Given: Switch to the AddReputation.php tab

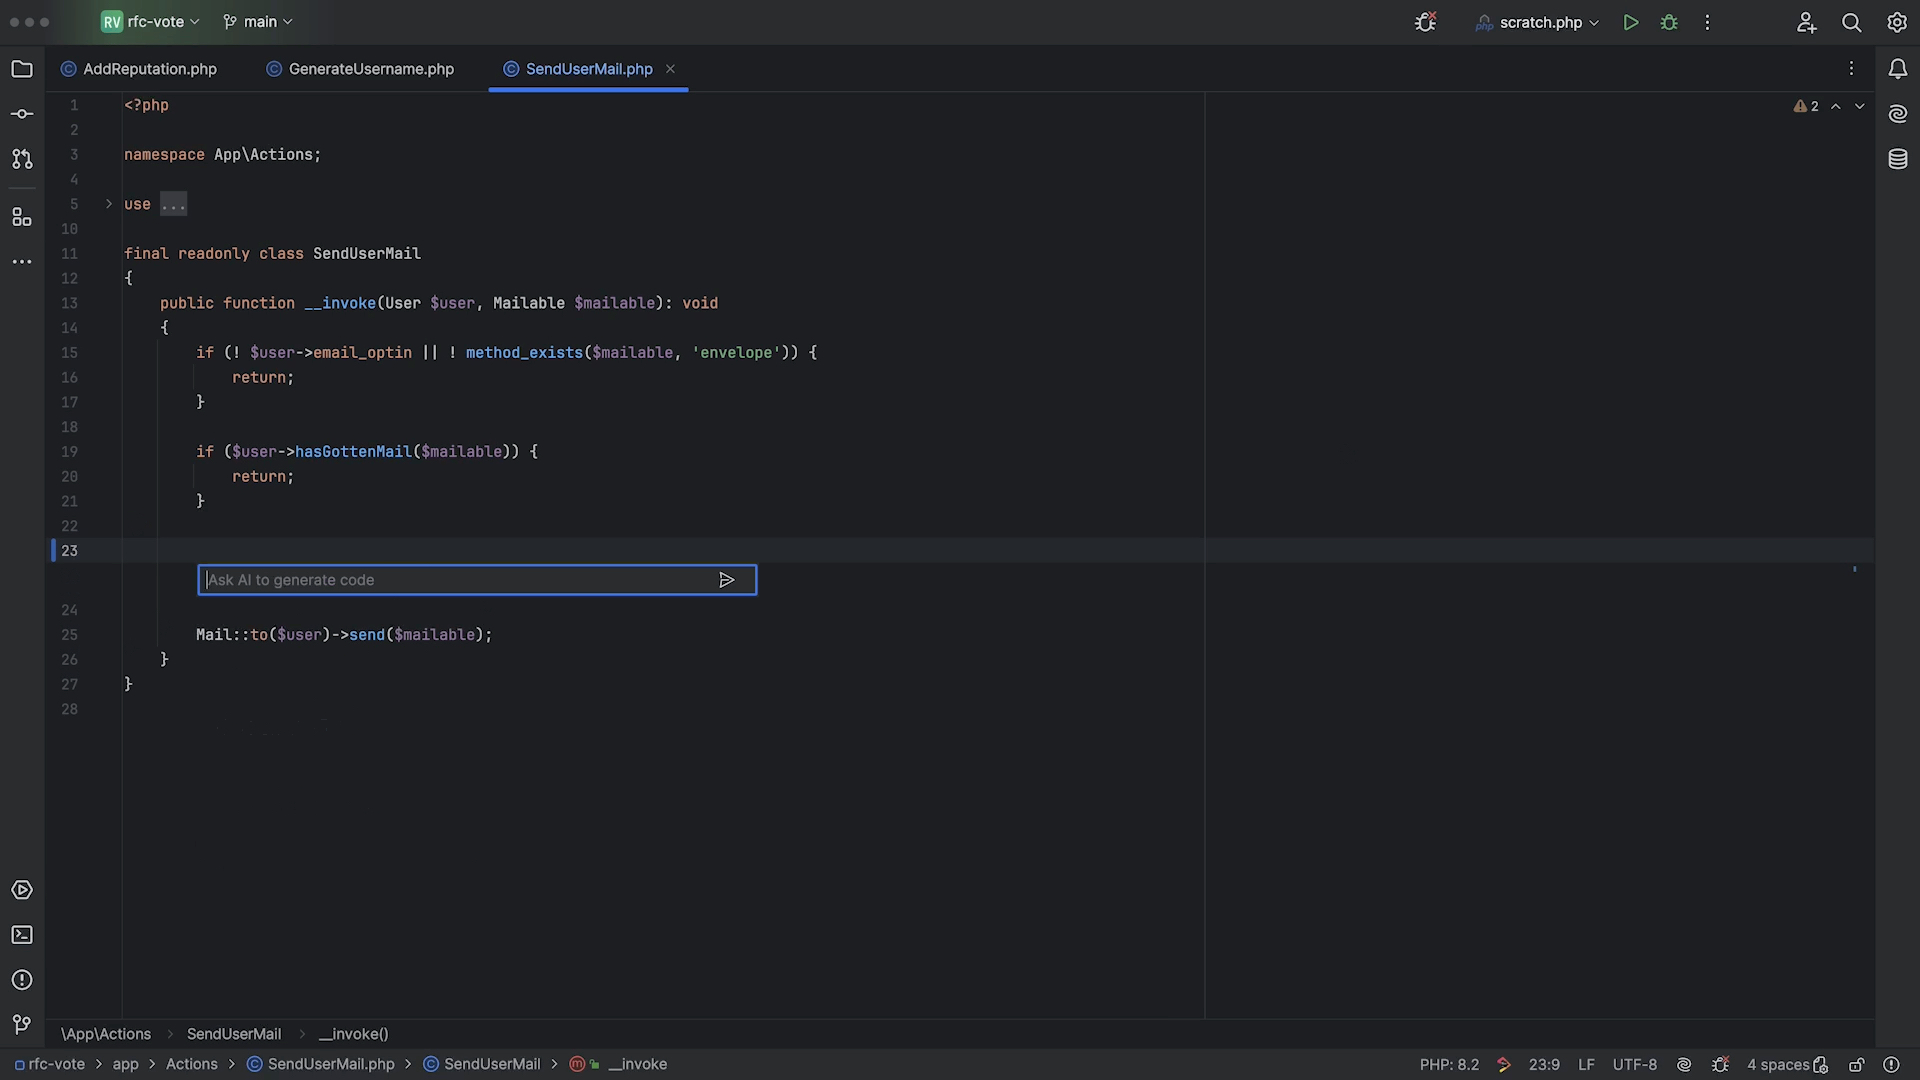Looking at the screenshot, I should (149, 69).
